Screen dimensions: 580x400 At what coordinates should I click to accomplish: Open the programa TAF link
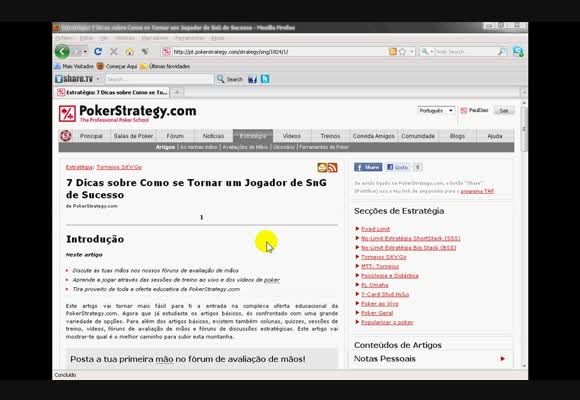pos(477,191)
